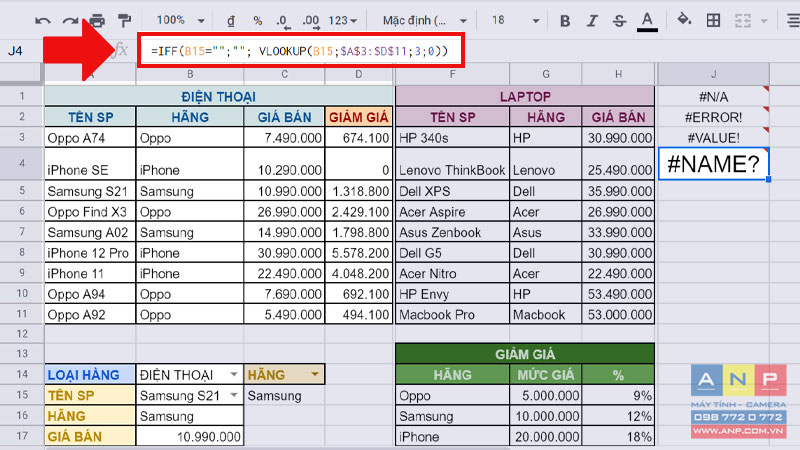This screenshot has height=450, width=800.
Task: Select the #NAME? cell J4
Action: point(713,164)
